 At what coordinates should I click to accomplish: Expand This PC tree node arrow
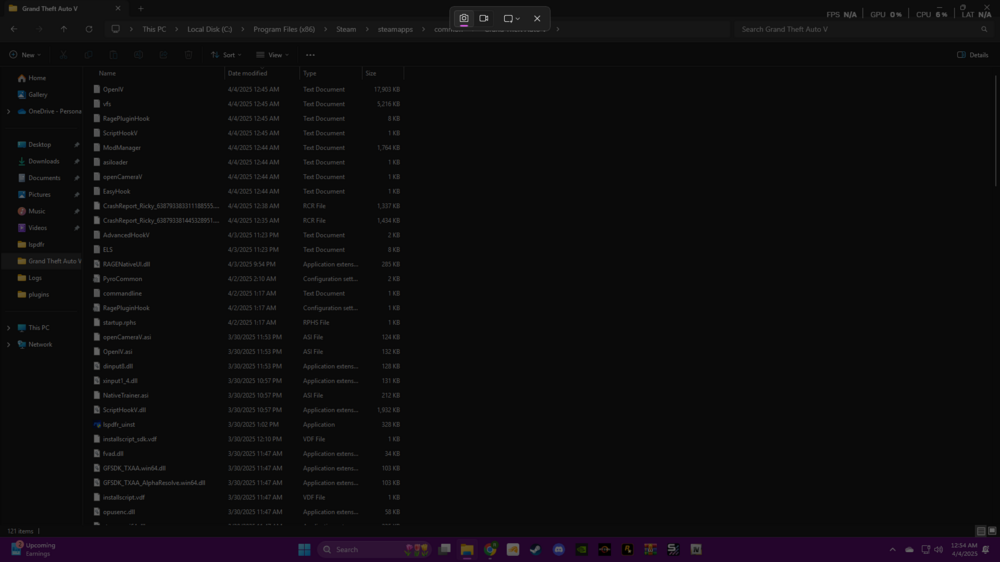tap(8, 328)
